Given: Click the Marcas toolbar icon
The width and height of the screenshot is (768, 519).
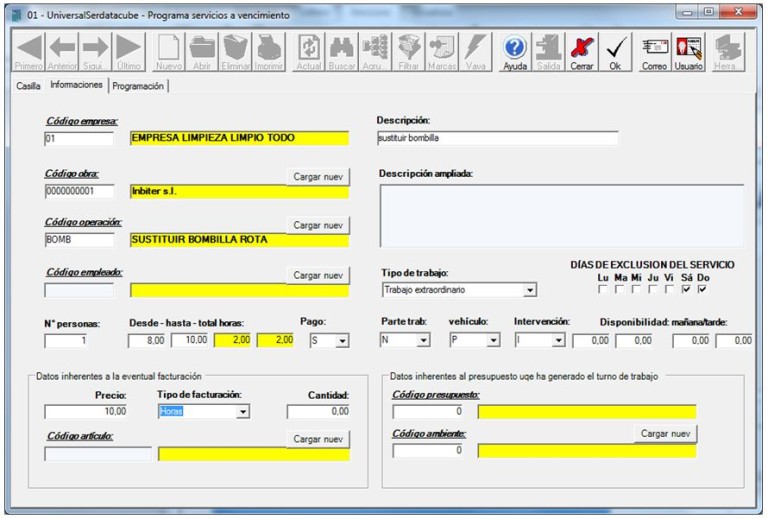Looking at the screenshot, I should 442,52.
